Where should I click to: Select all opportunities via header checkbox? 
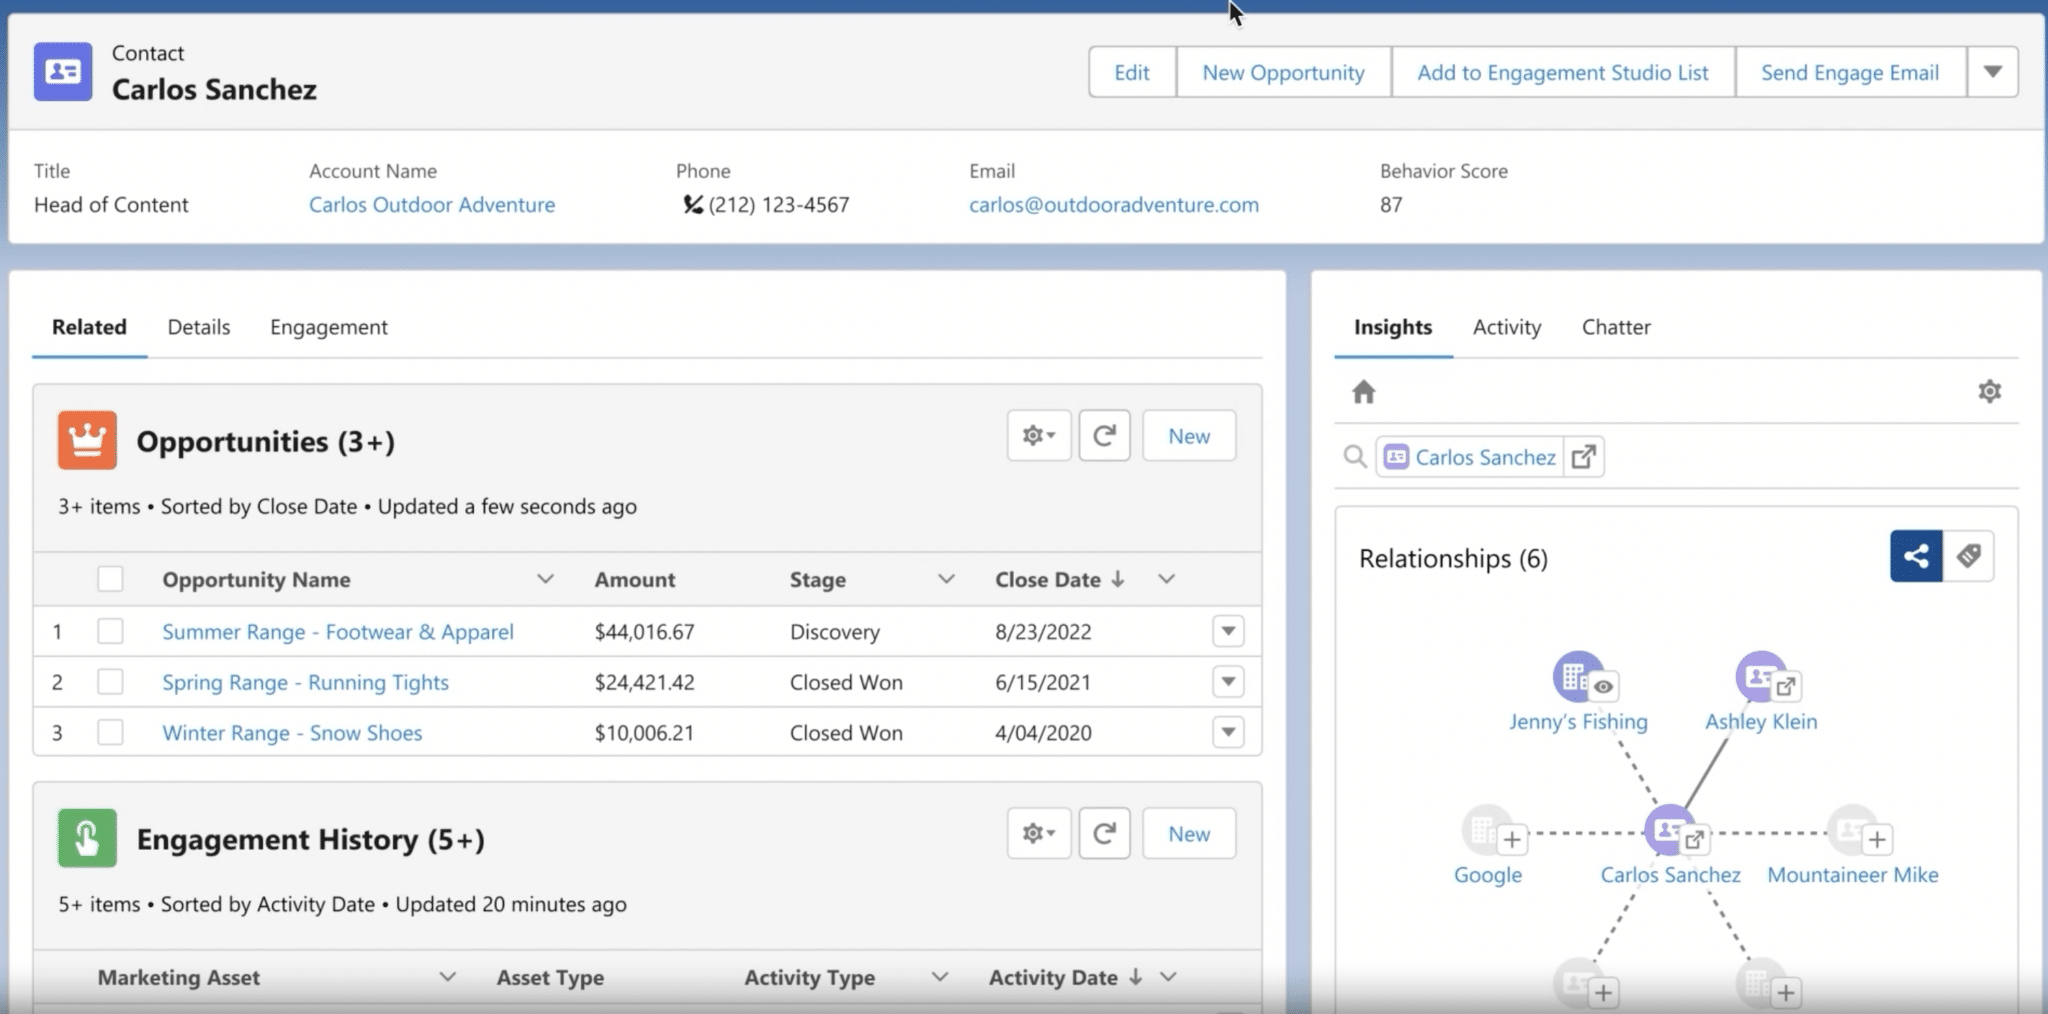110,578
